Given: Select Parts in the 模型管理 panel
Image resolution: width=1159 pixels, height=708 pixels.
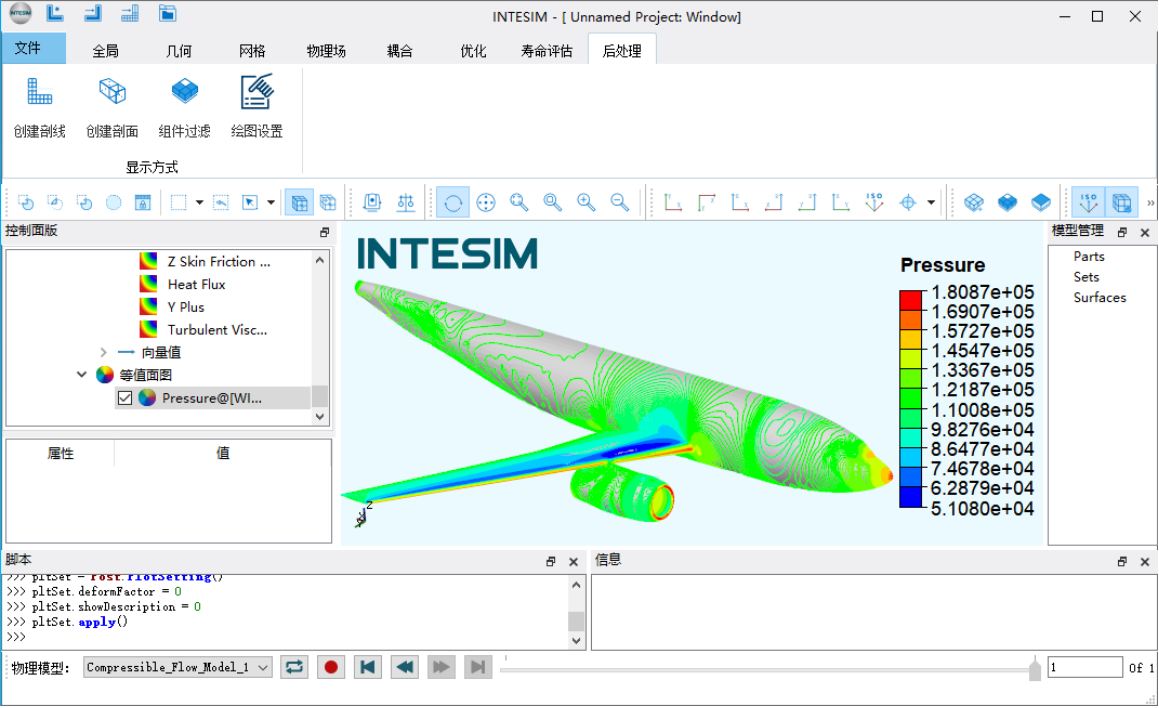Looking at the screenshot, I should click(x=1088, y=256).
